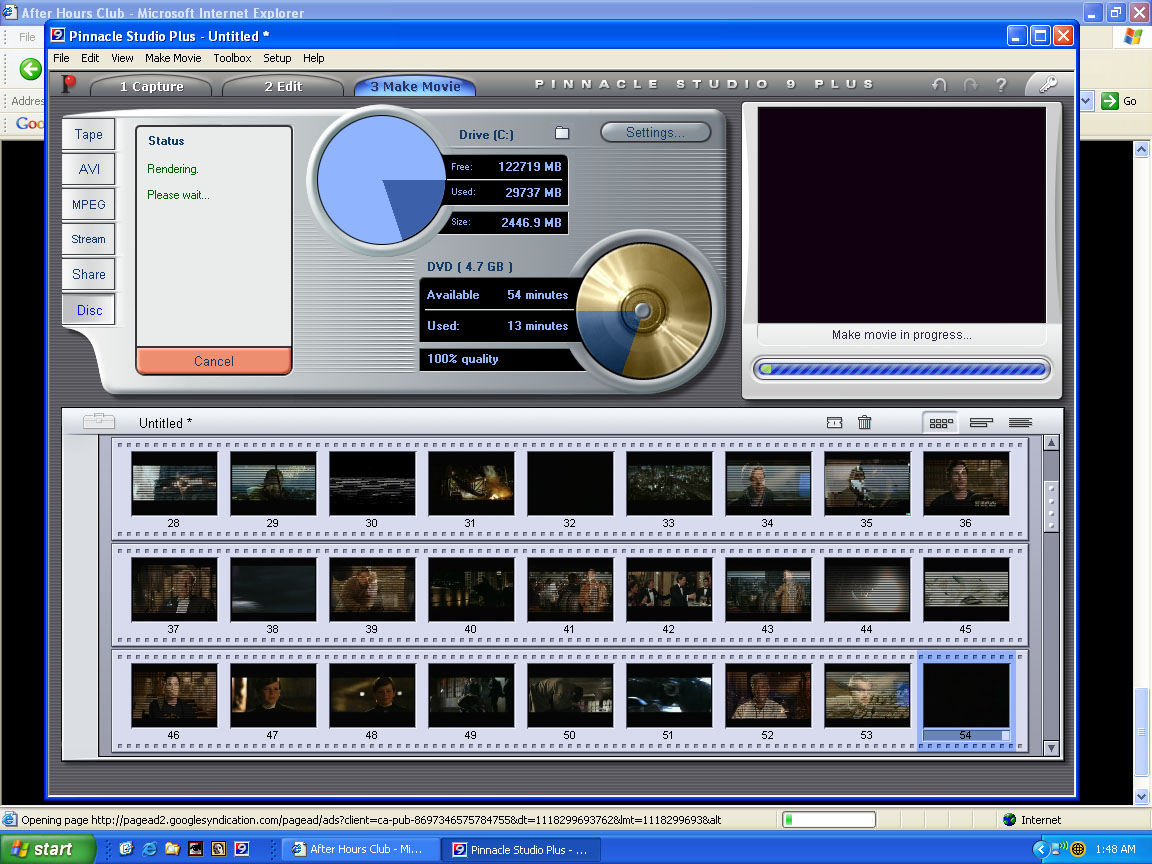Click the Internet Explorer page loading progress bar
The width and height of the screenshot is (1152, 864).
(x=829, y=819)
